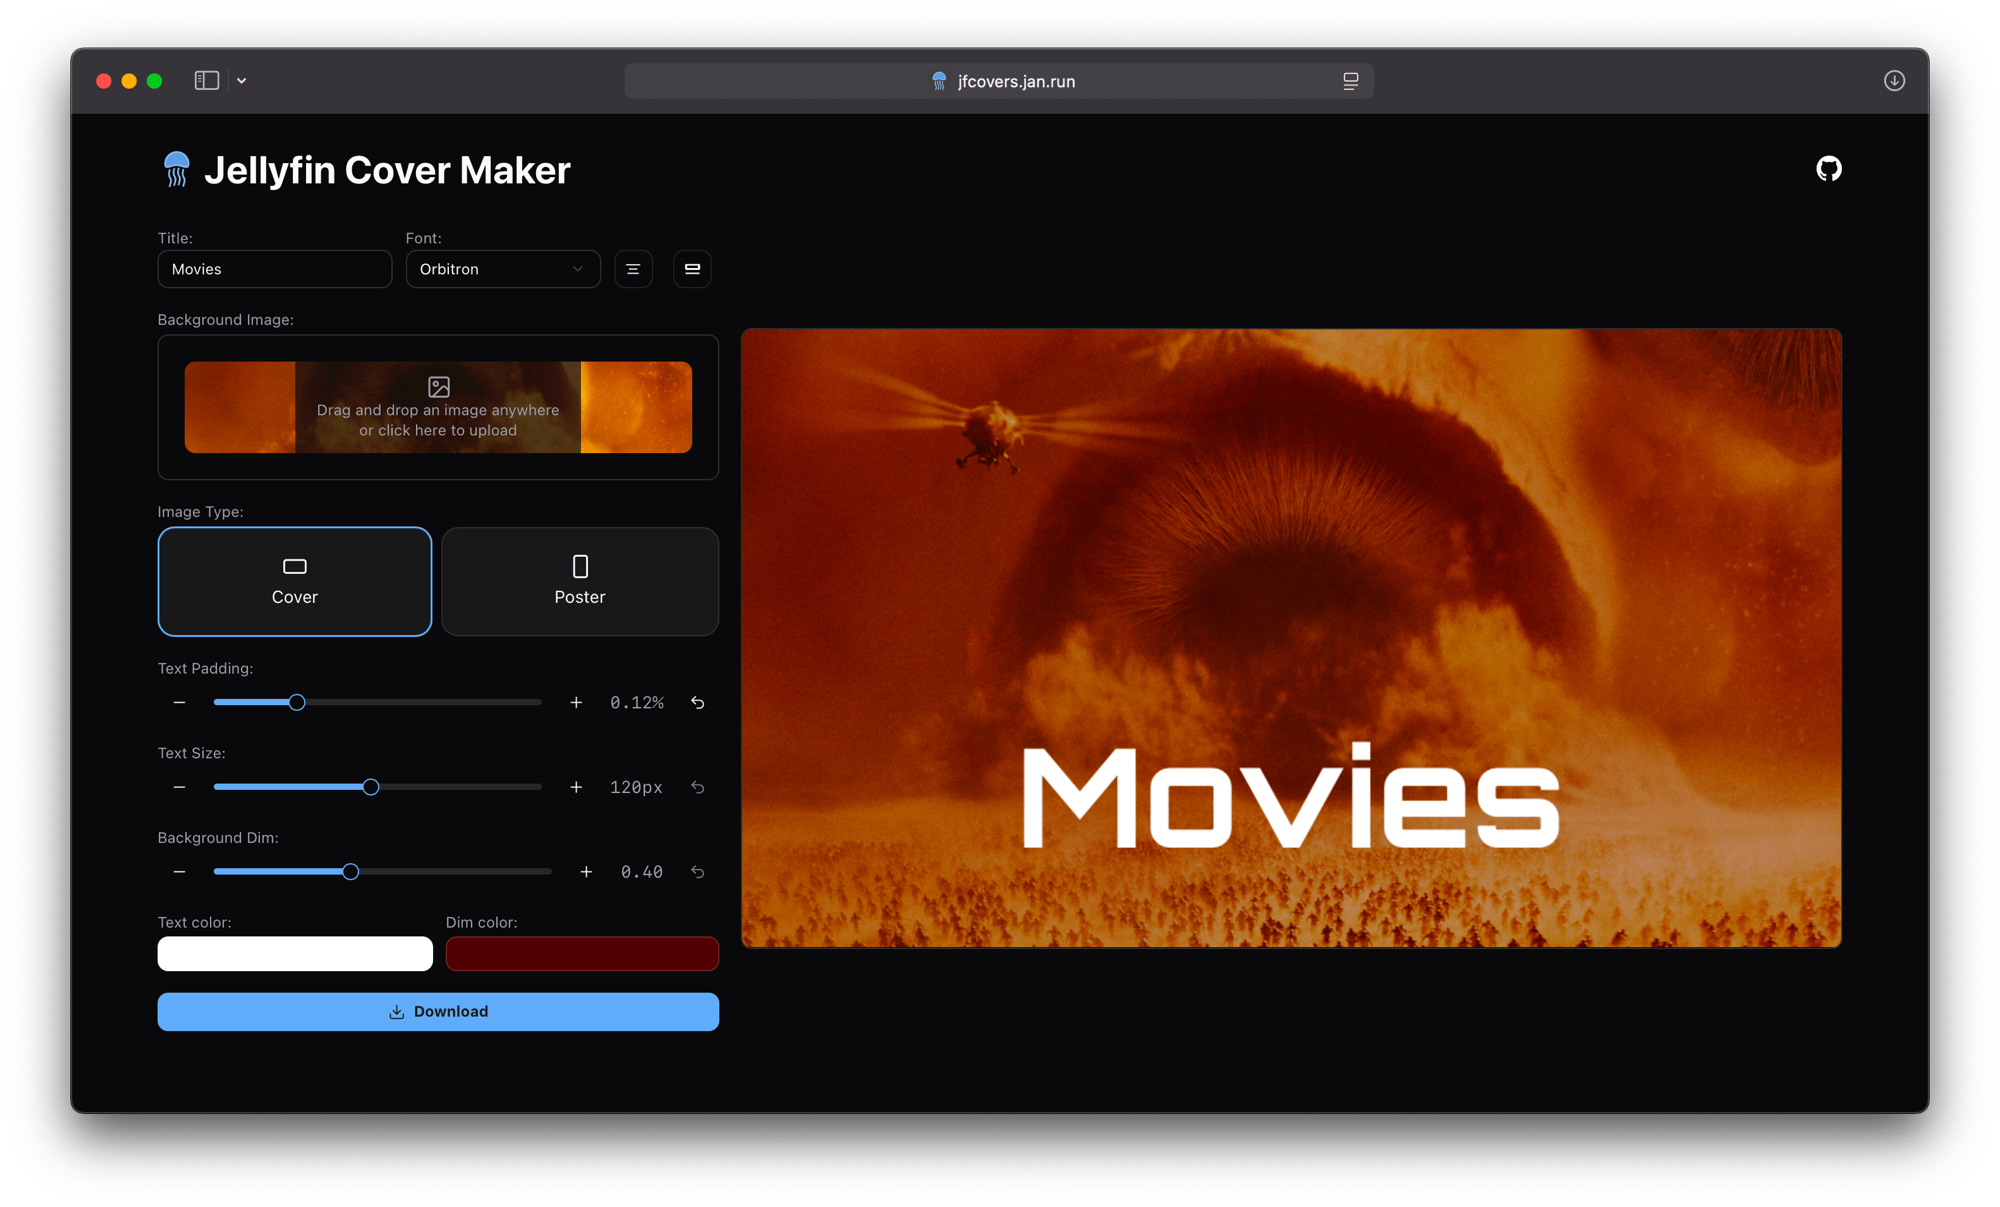
Task: Click the Text Padding slider handle
Action: coord(297,703)
